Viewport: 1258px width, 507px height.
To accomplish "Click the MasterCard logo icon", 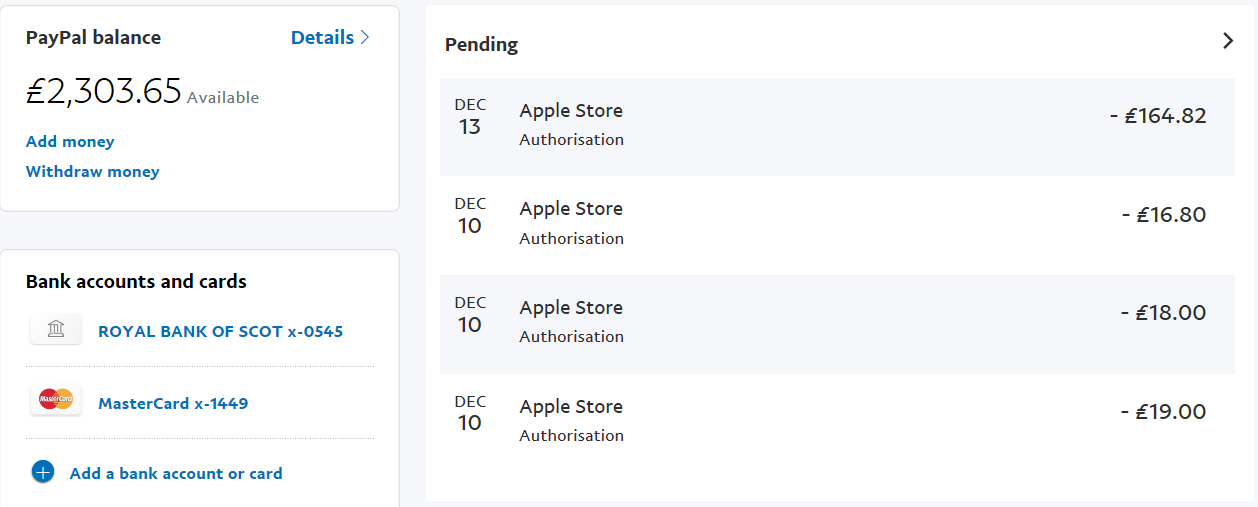I will pos(56,401).
